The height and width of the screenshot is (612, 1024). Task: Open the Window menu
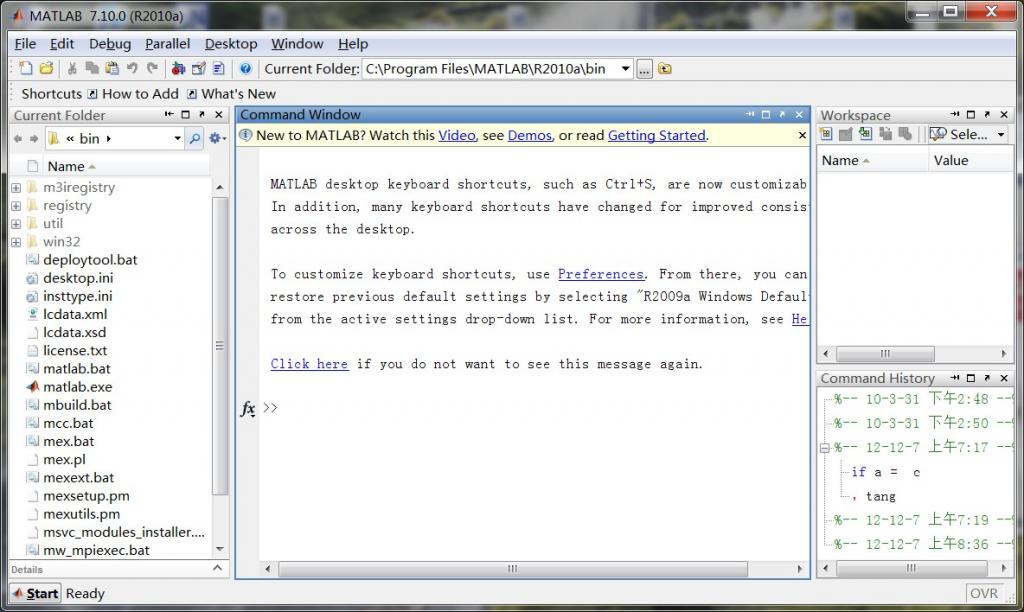(297, 44)
